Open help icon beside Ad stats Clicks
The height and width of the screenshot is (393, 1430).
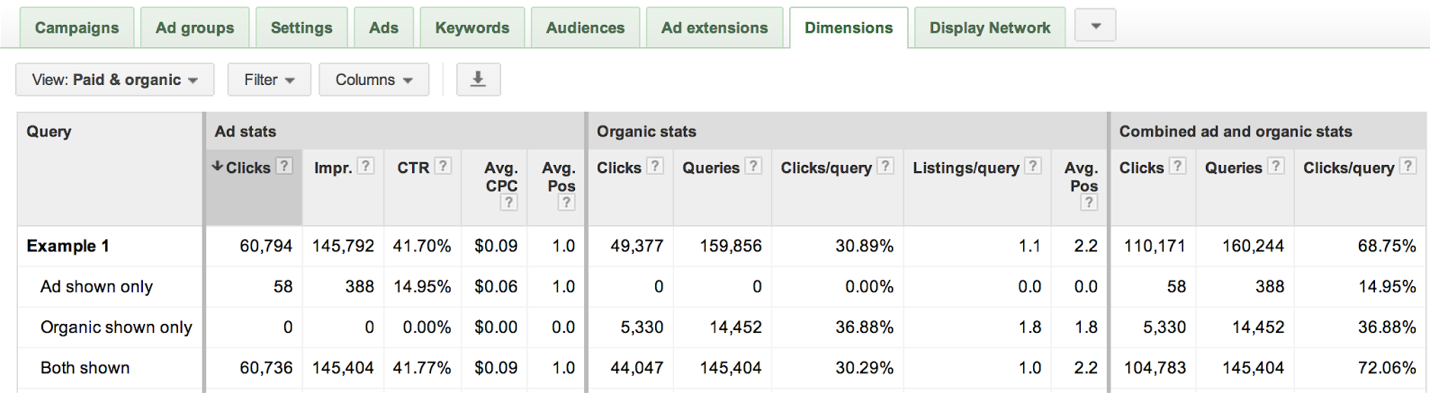tap(284, 167)
